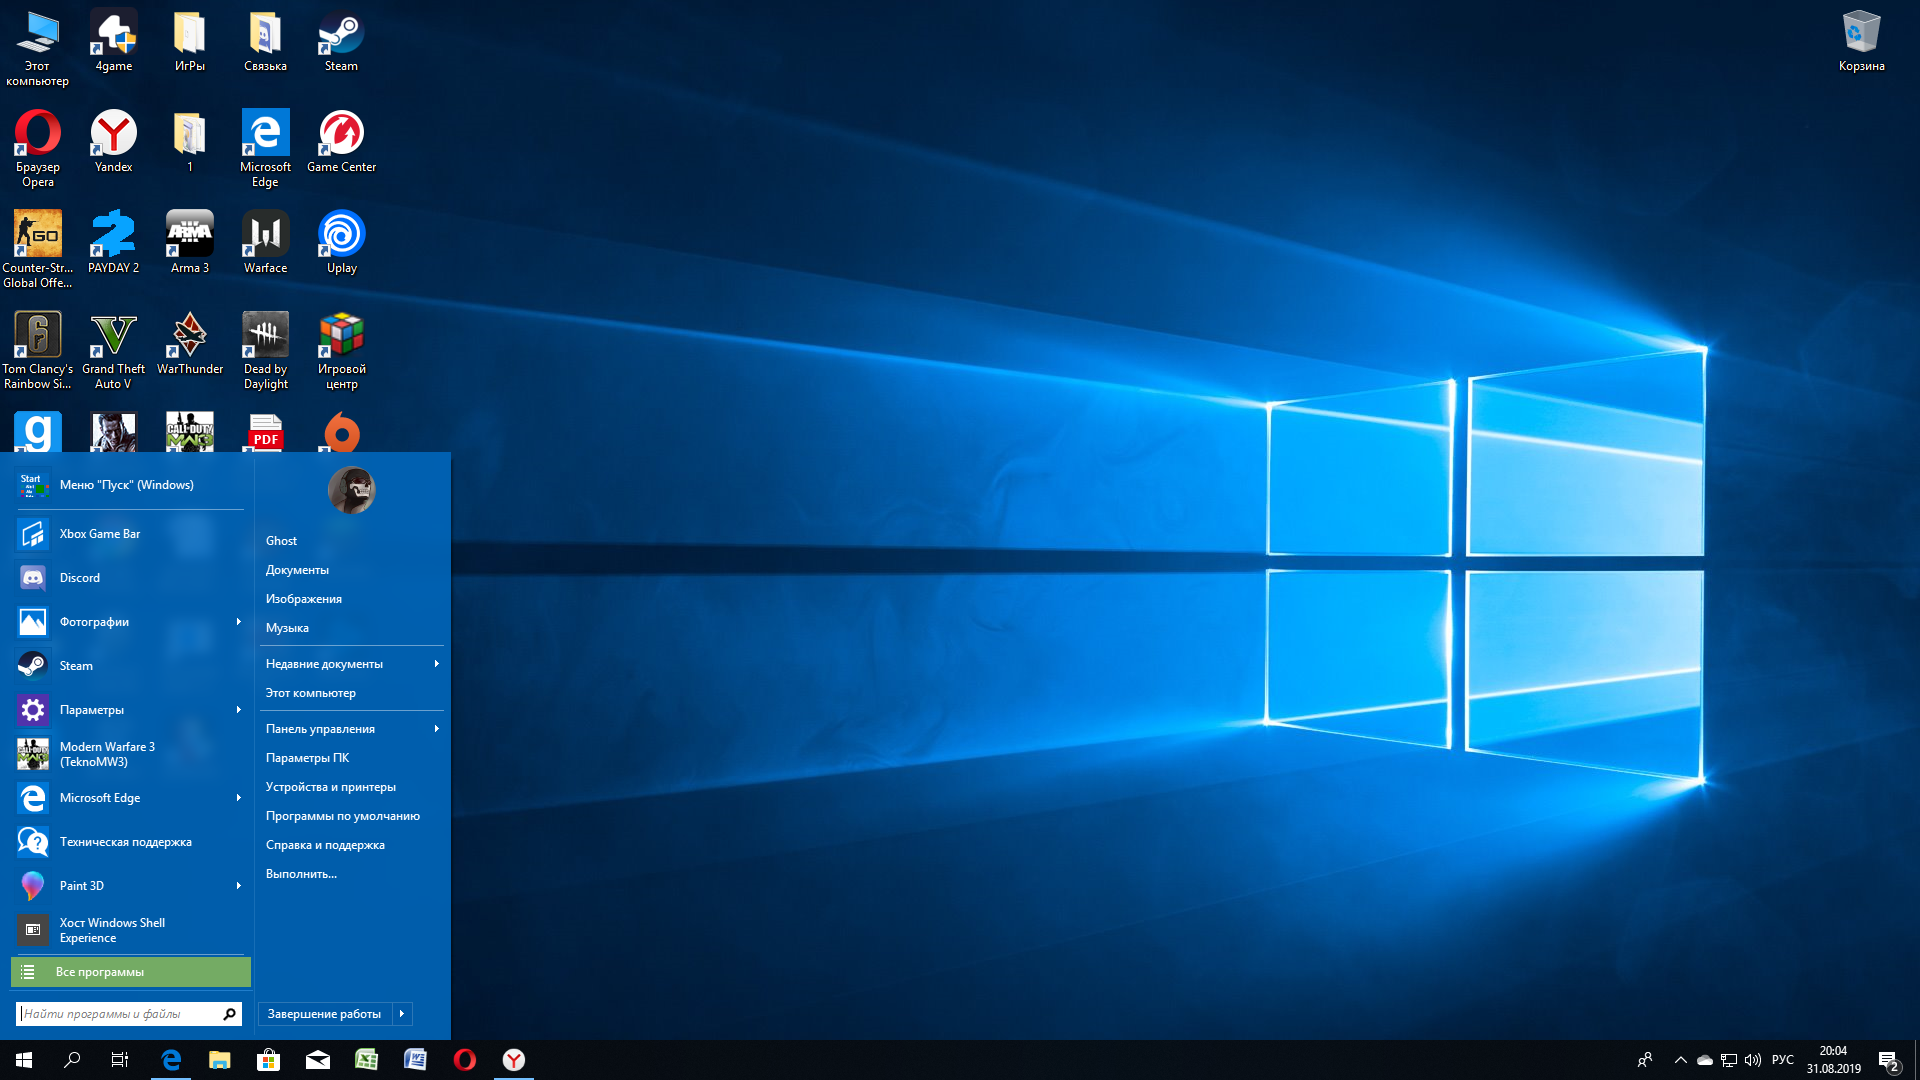This screenshot has width=1920, height=1080.
Task: Toggle taskbar search field
Action: click(73, 1059)
